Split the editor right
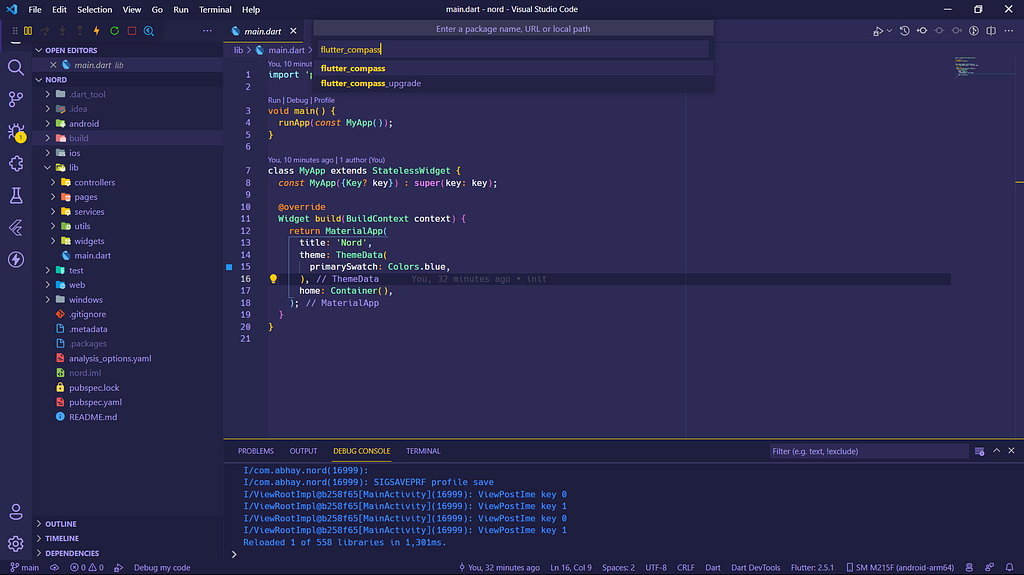Image resolution: width=1024 pixels, height=575 pixels. [991, 31]
